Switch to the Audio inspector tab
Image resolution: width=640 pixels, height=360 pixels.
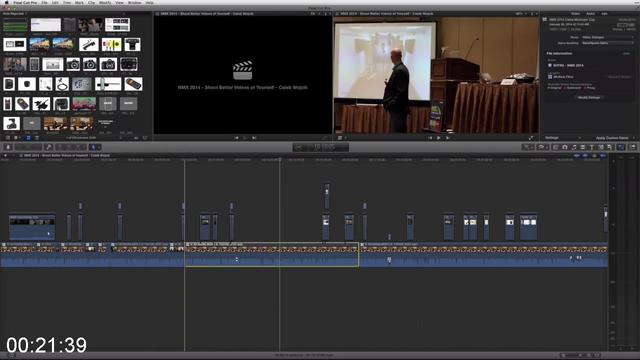coord(591,13)
